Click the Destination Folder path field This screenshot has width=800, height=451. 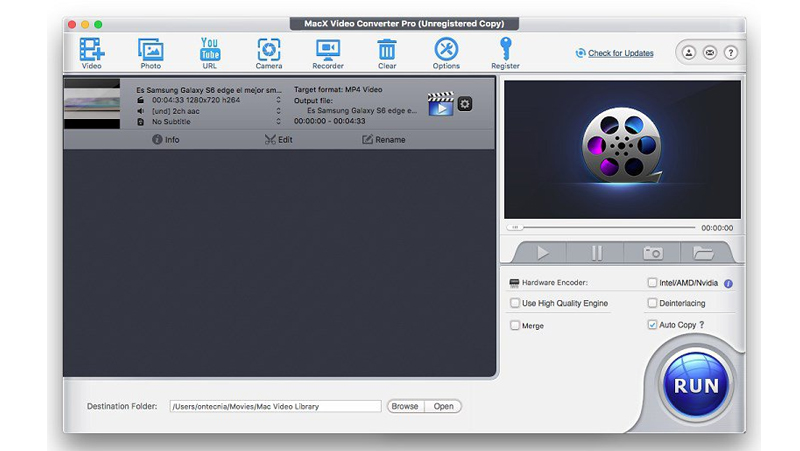click(276, 406)
